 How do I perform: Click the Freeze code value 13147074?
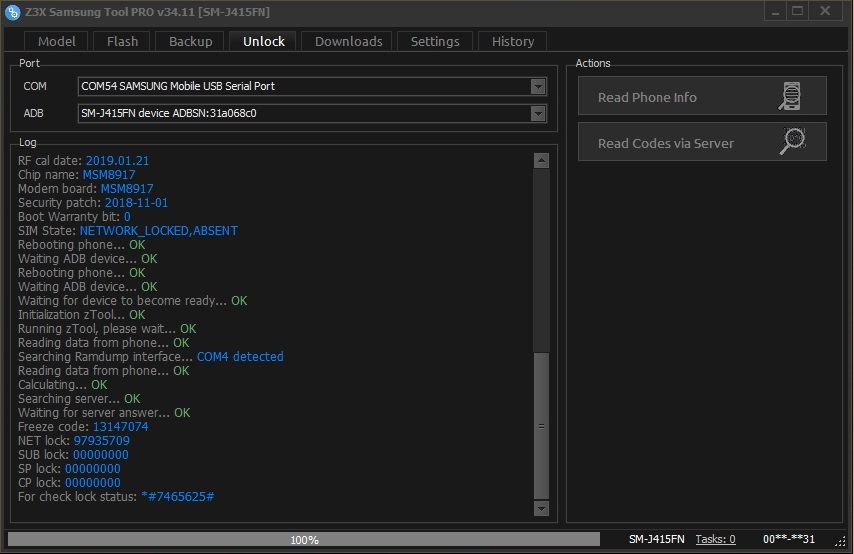pos(120,427)
